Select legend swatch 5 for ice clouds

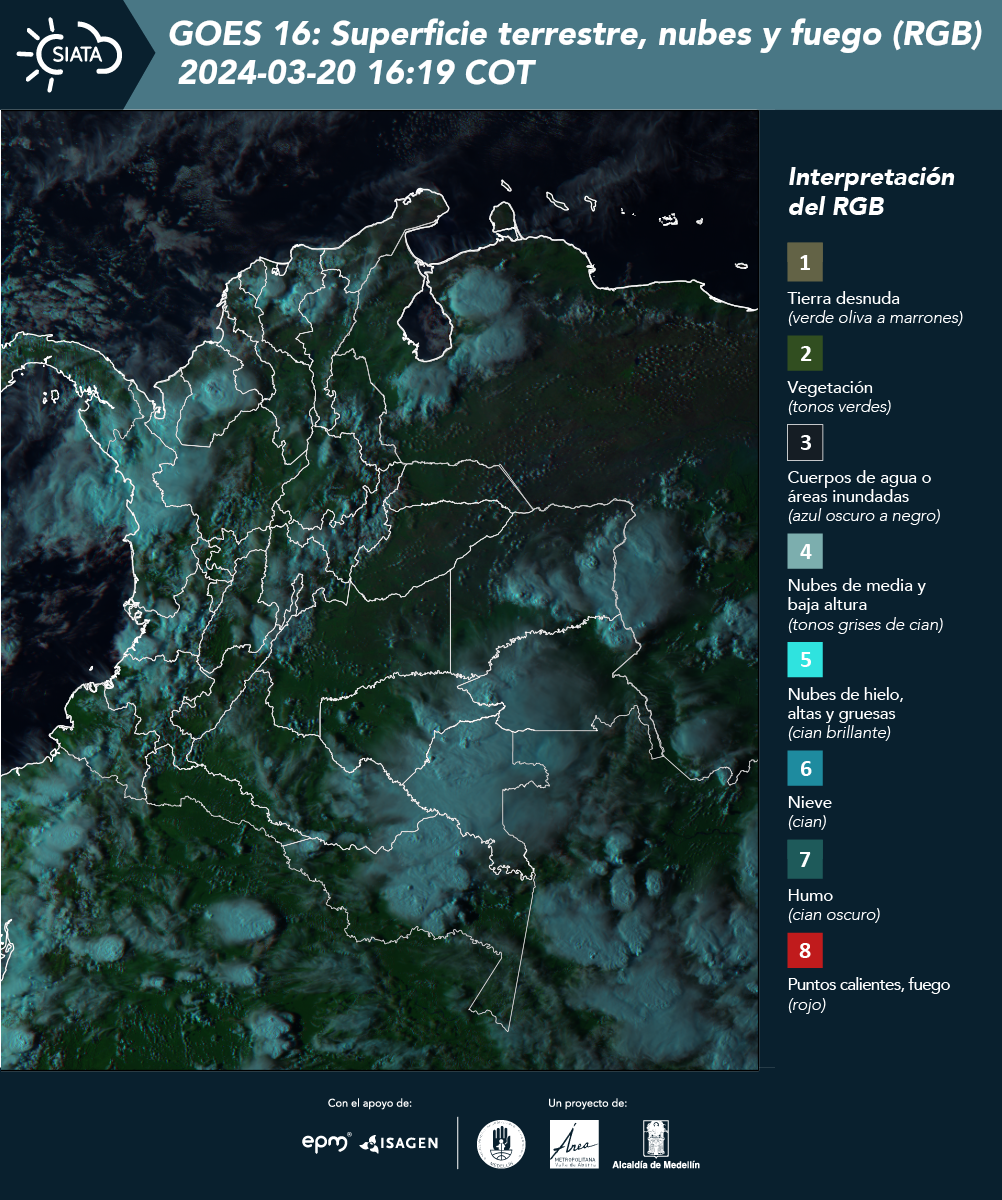[805, 660]
